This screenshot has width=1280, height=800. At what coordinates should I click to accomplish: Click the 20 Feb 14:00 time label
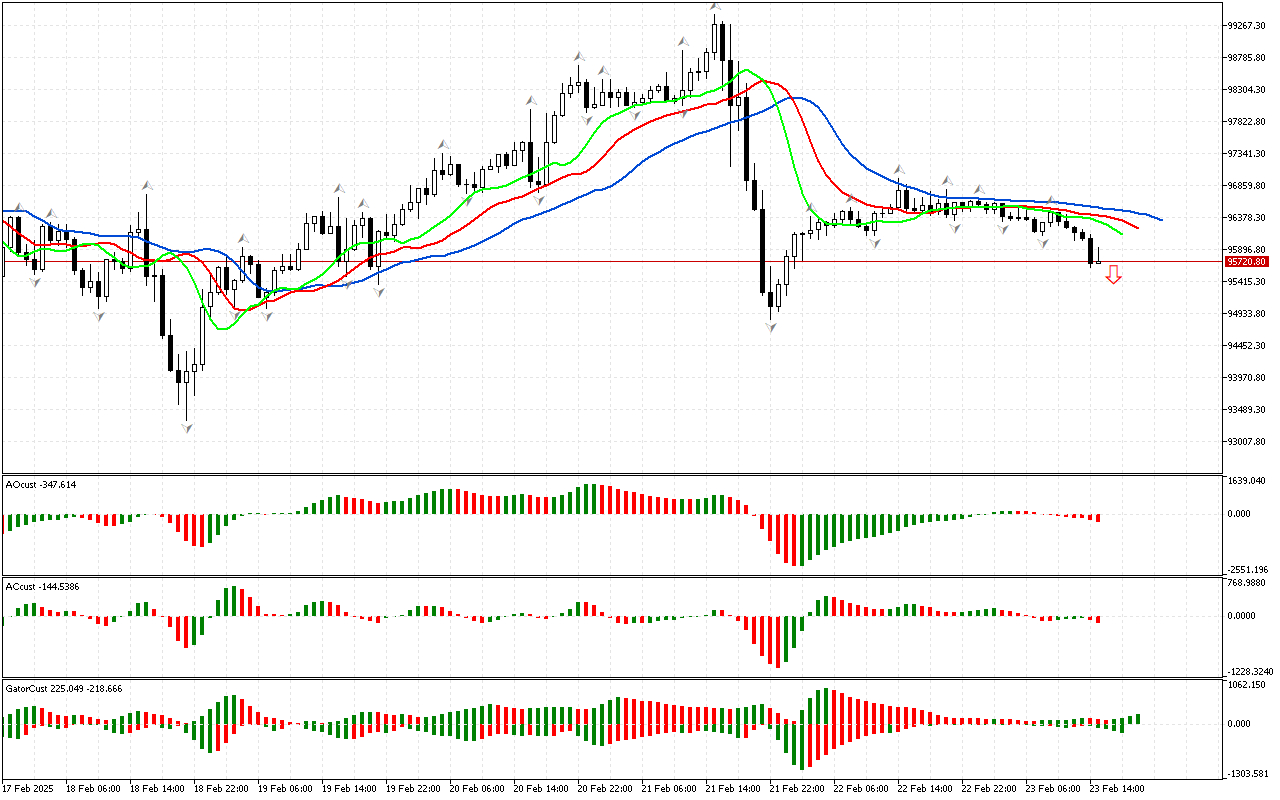pos(541,789)
